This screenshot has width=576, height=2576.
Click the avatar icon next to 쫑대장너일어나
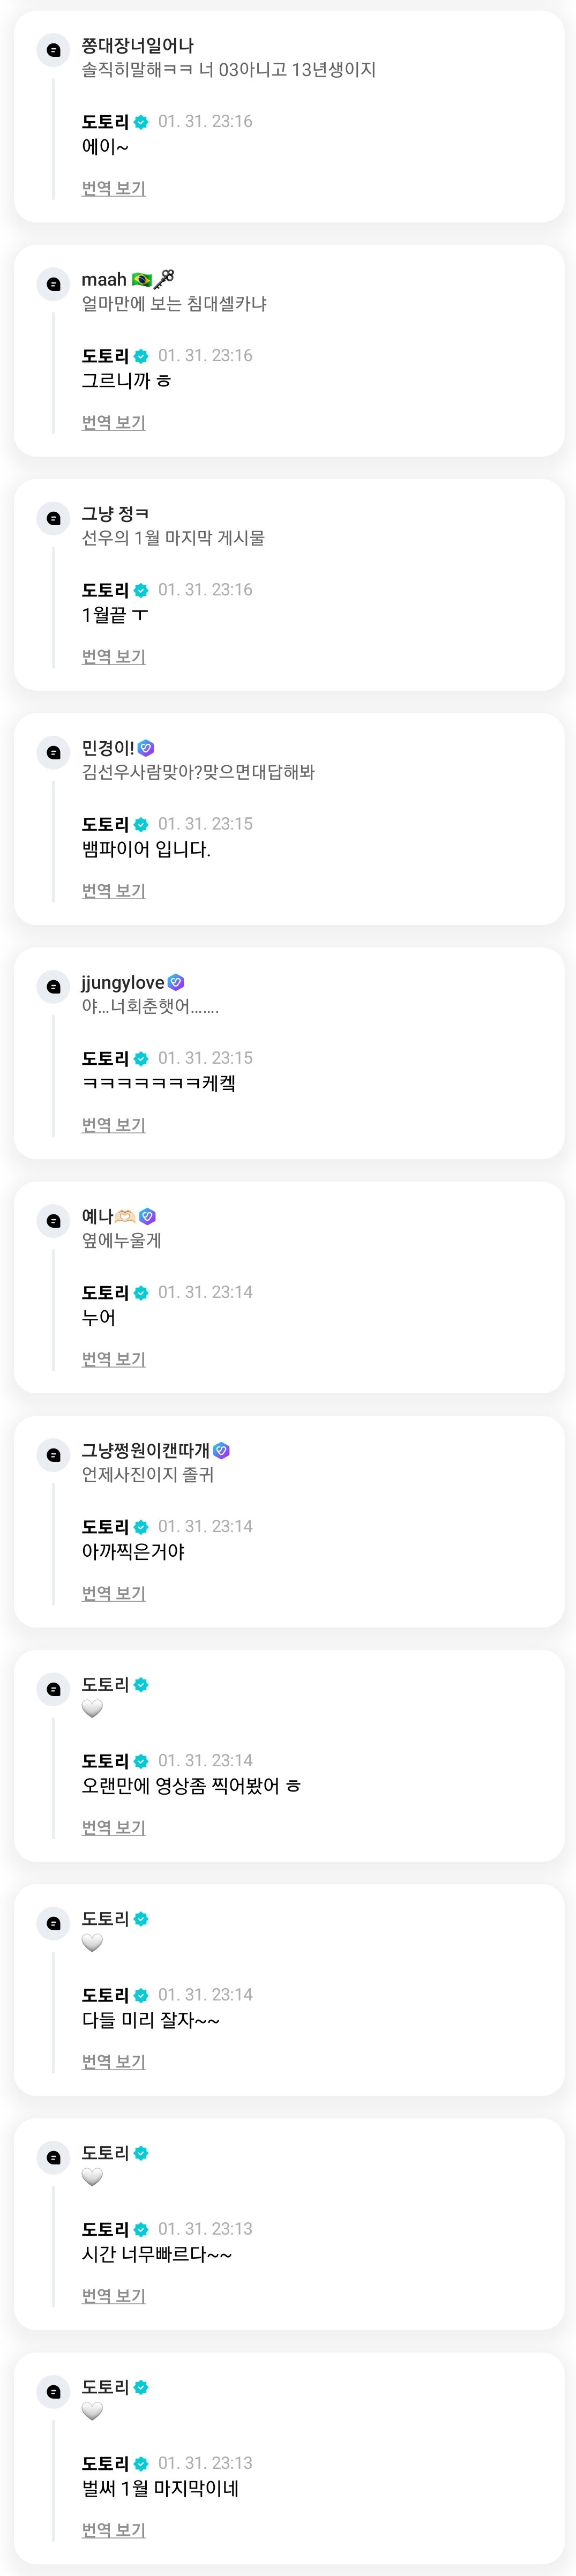[x=53, y=50]
